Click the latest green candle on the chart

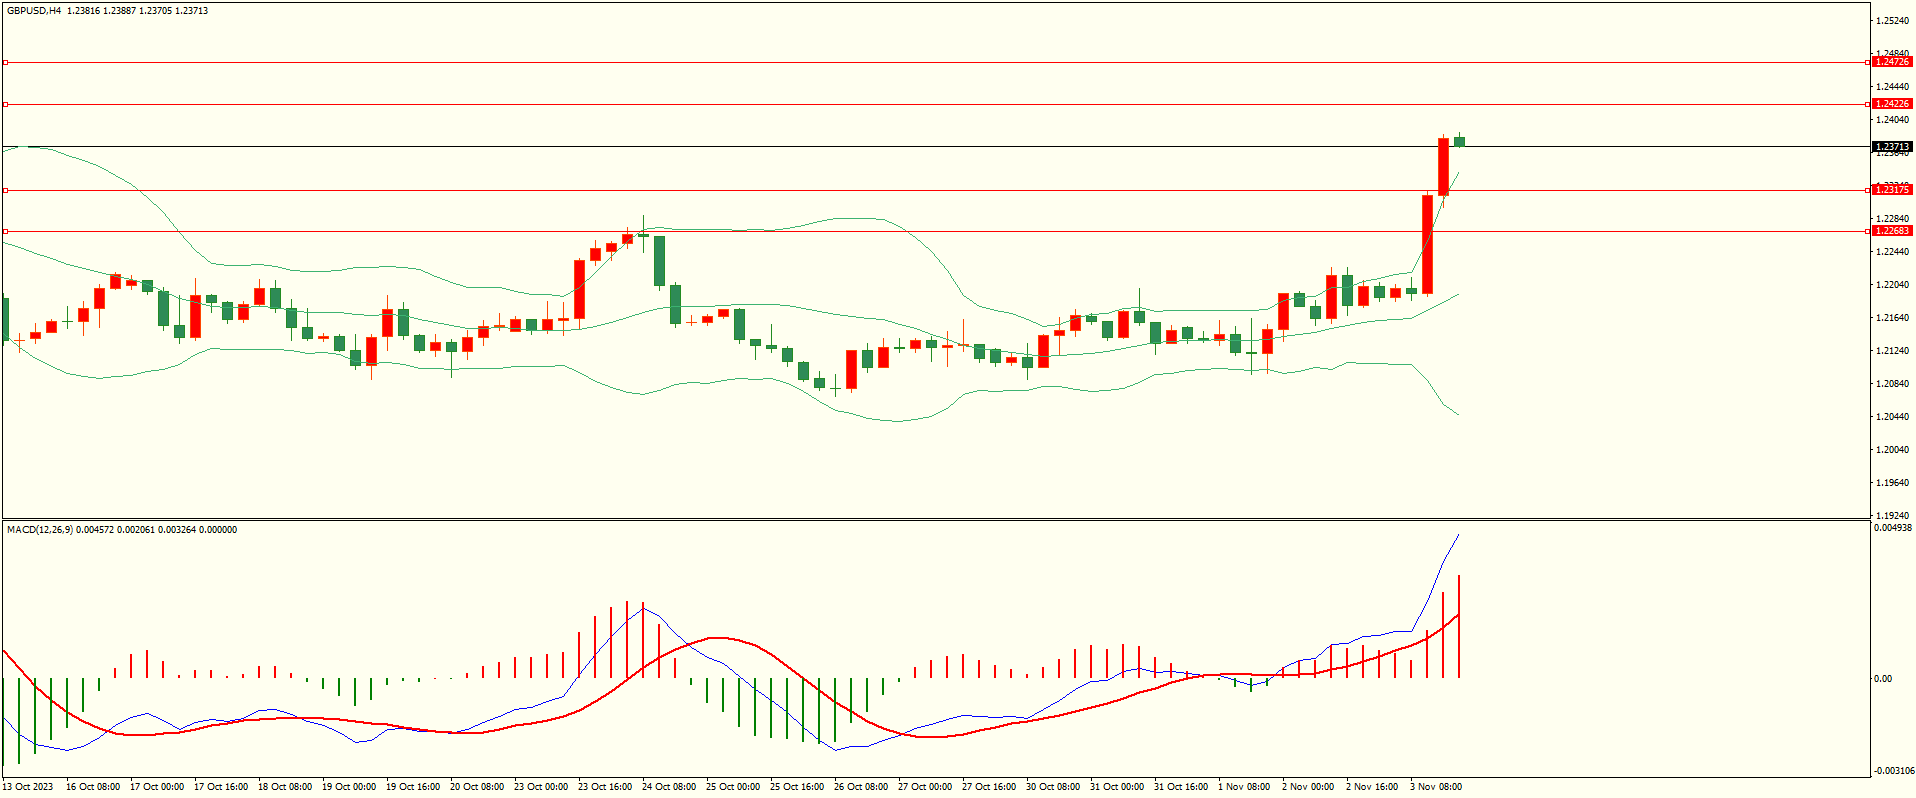tap(1460, 141)
